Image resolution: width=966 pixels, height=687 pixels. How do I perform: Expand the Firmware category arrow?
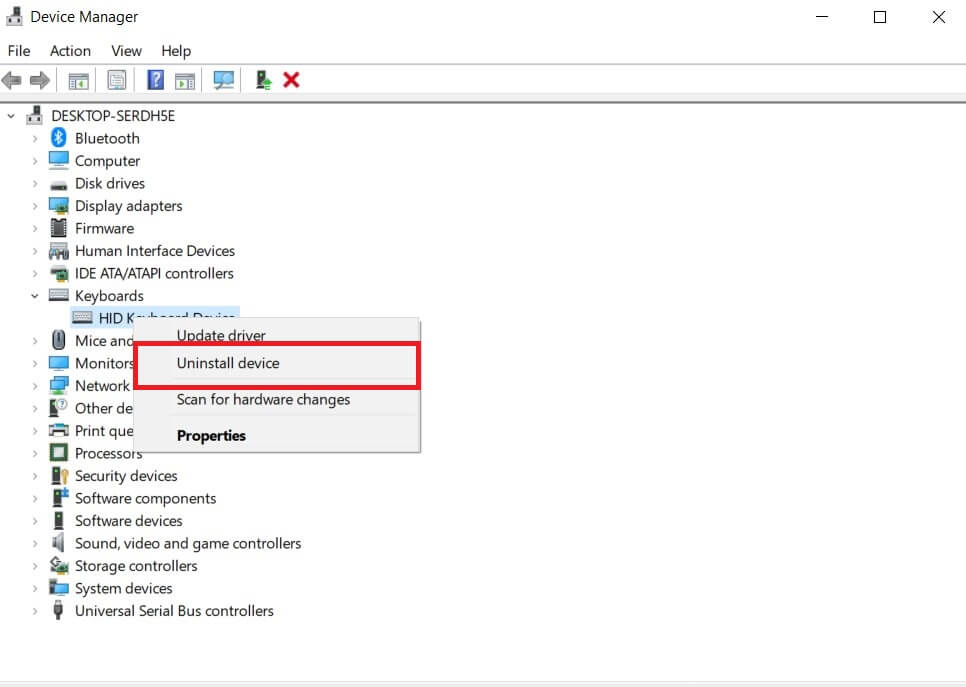35,229
